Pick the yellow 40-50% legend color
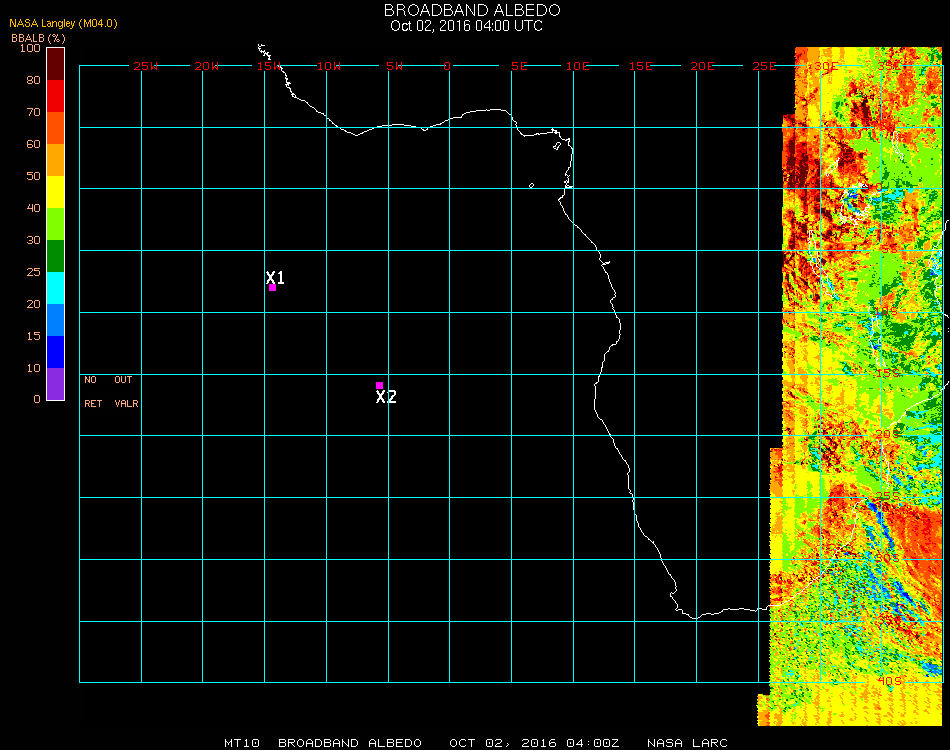 coord(55,192)
